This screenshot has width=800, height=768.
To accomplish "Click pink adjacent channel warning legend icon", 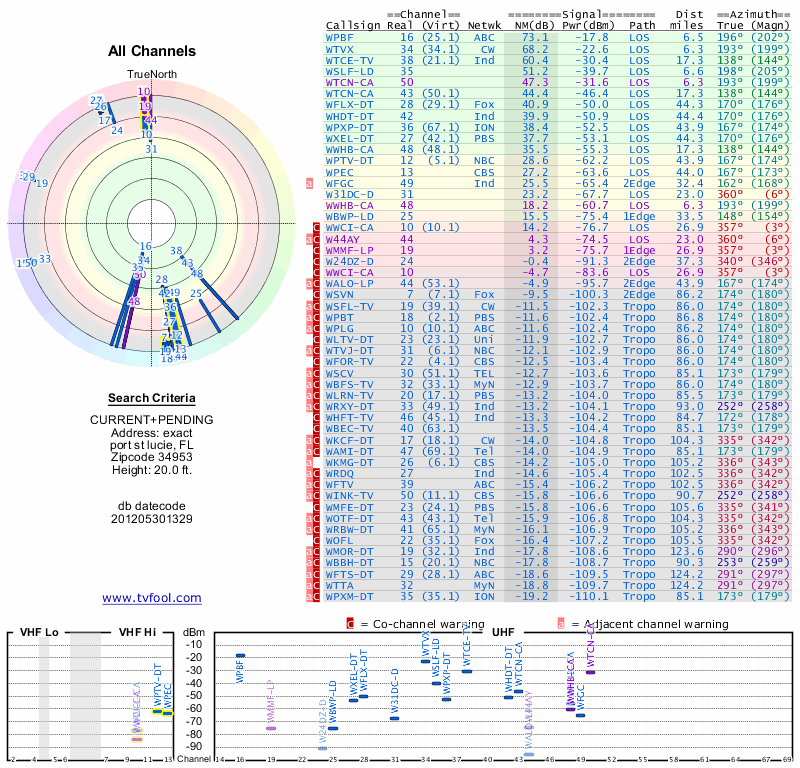I will click(x=561, y=623).
